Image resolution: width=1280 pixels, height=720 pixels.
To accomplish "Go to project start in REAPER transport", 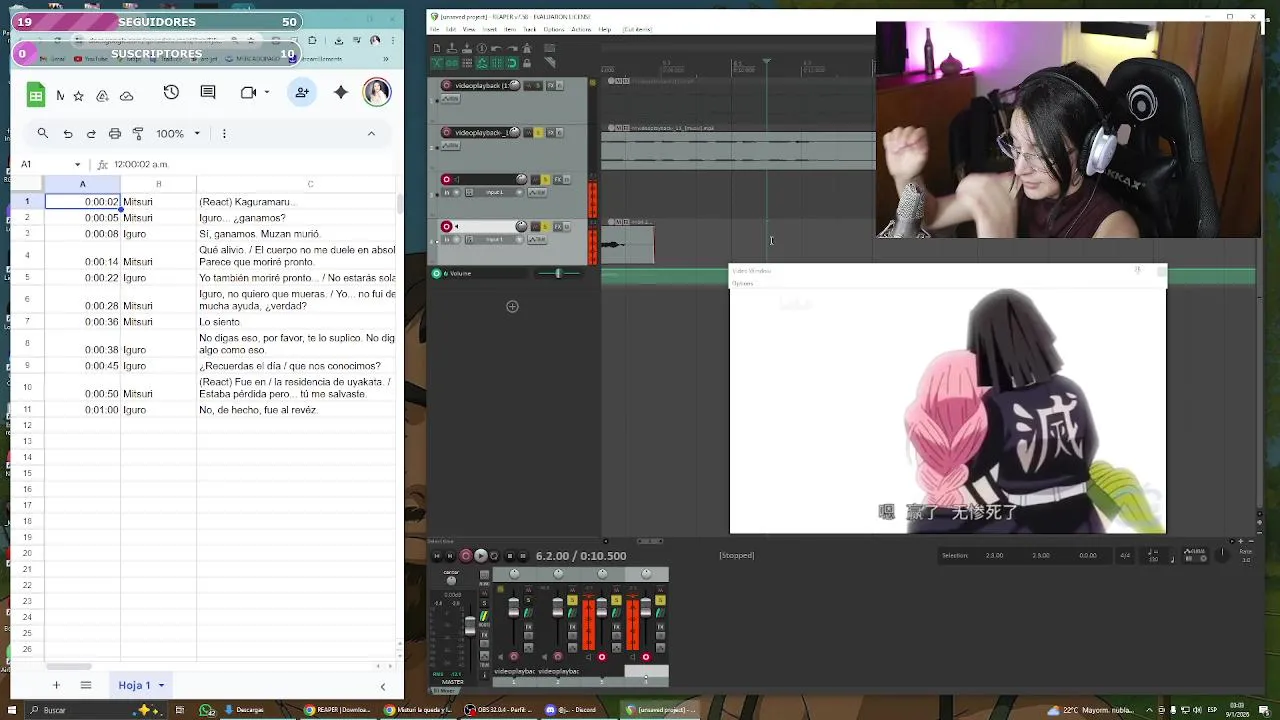I will tap(437, 556).
